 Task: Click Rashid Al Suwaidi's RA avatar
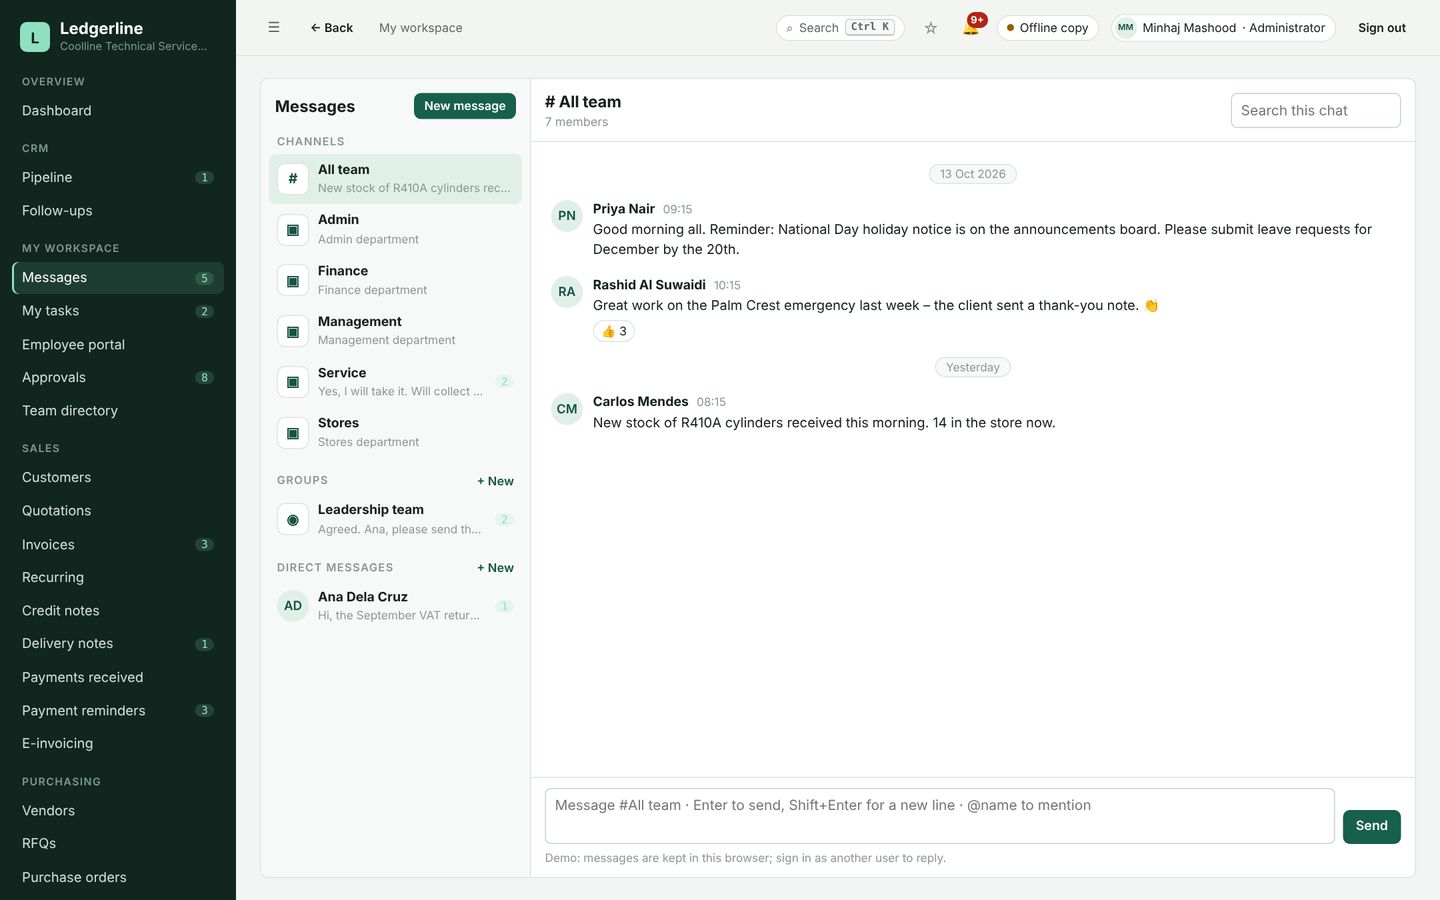(x=567, y=292)
